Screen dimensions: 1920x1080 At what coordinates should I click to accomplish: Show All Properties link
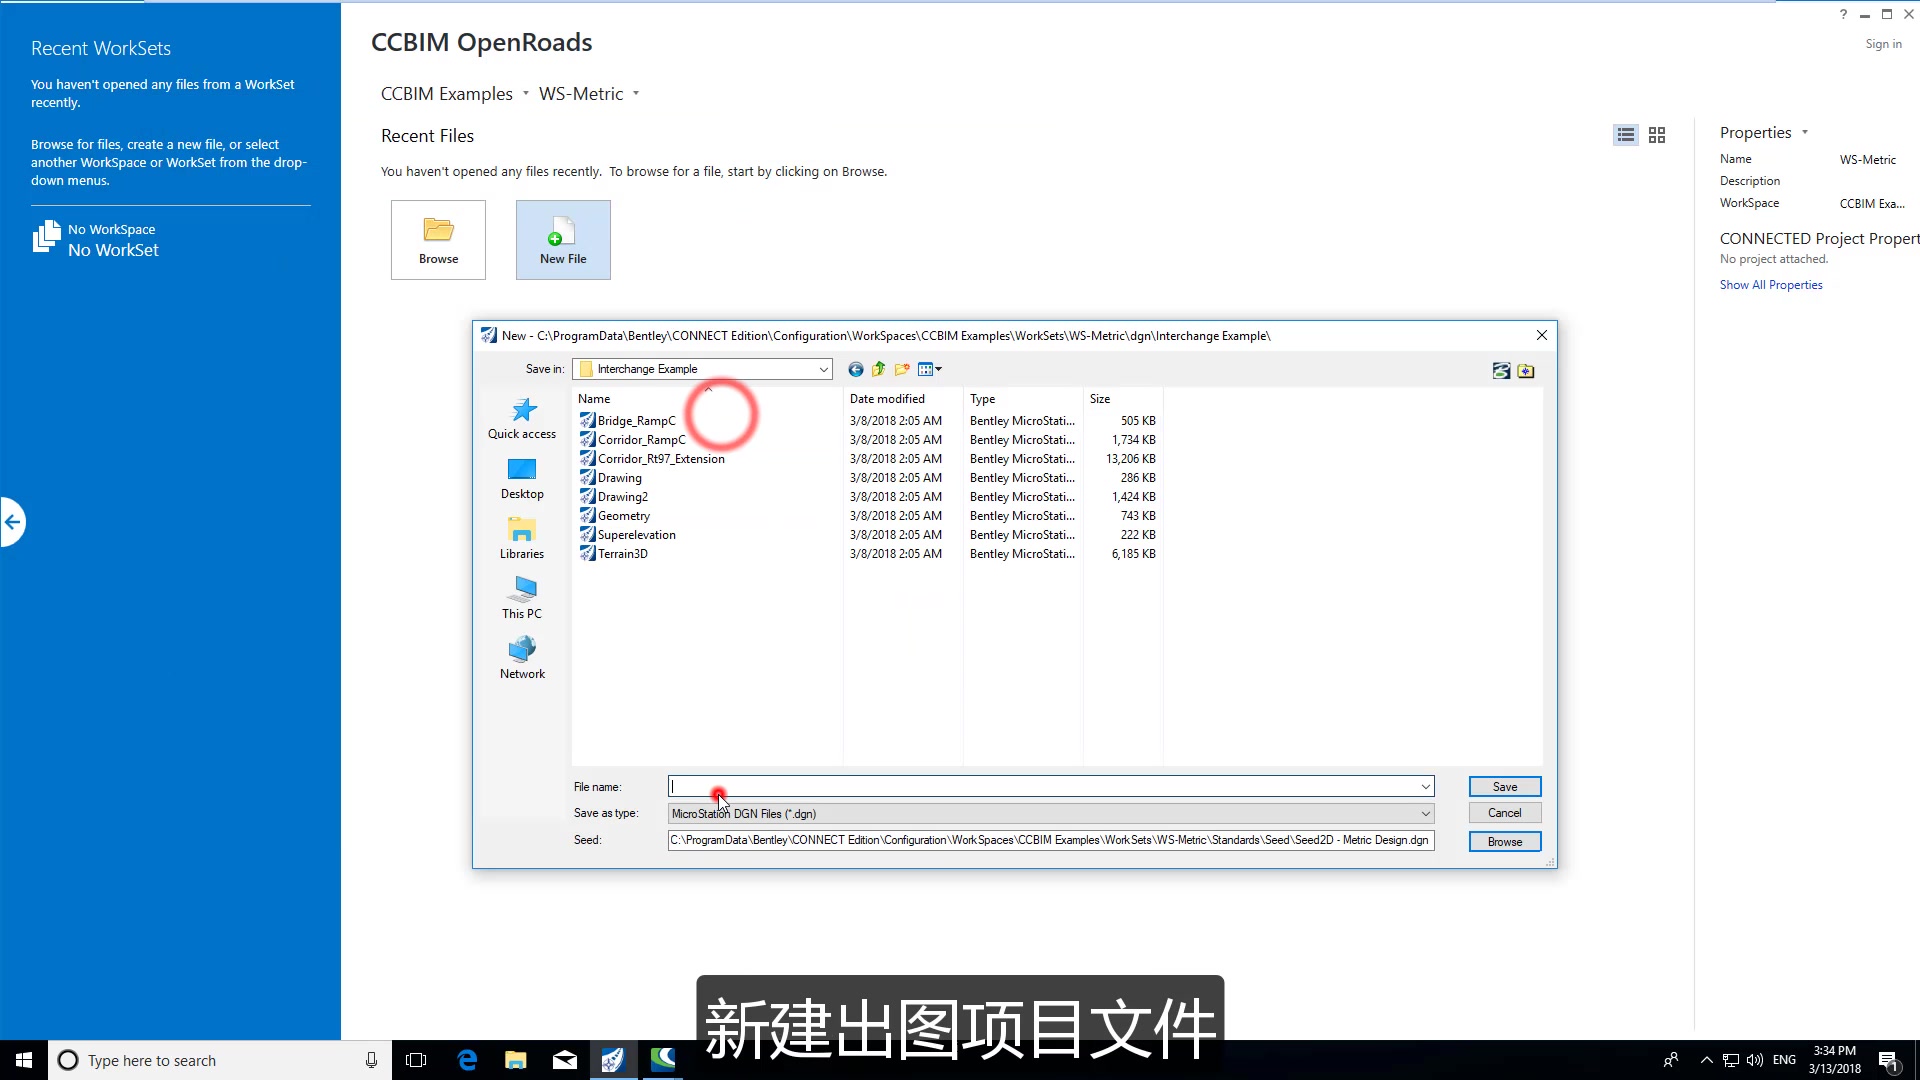(1770, 284)
